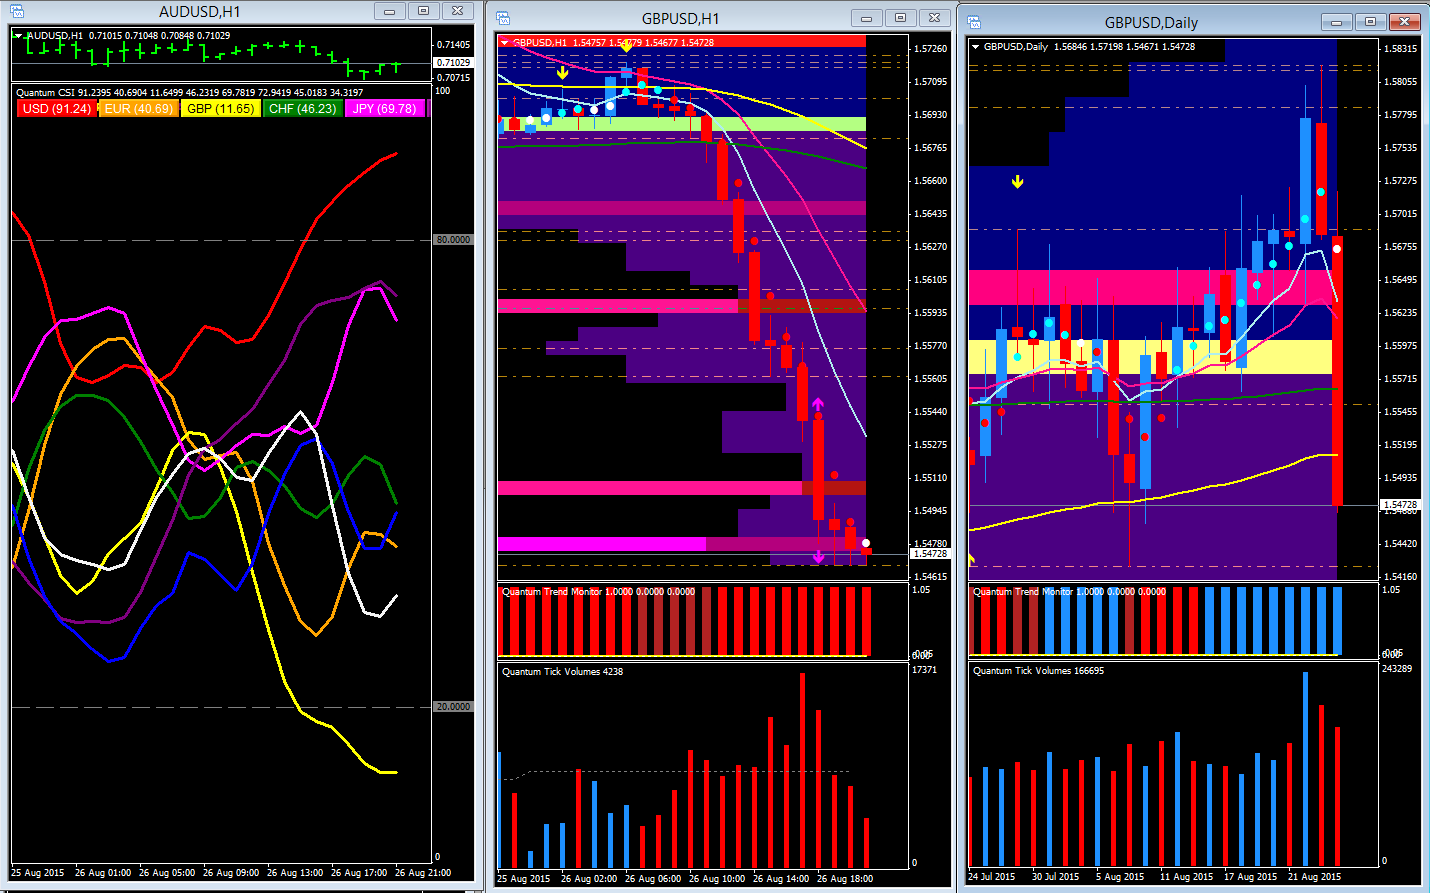Click the 26 Aug 14:00 time label on GBPUSD,H1
The height and width of the screenshot is (893, 1430).
781,879
